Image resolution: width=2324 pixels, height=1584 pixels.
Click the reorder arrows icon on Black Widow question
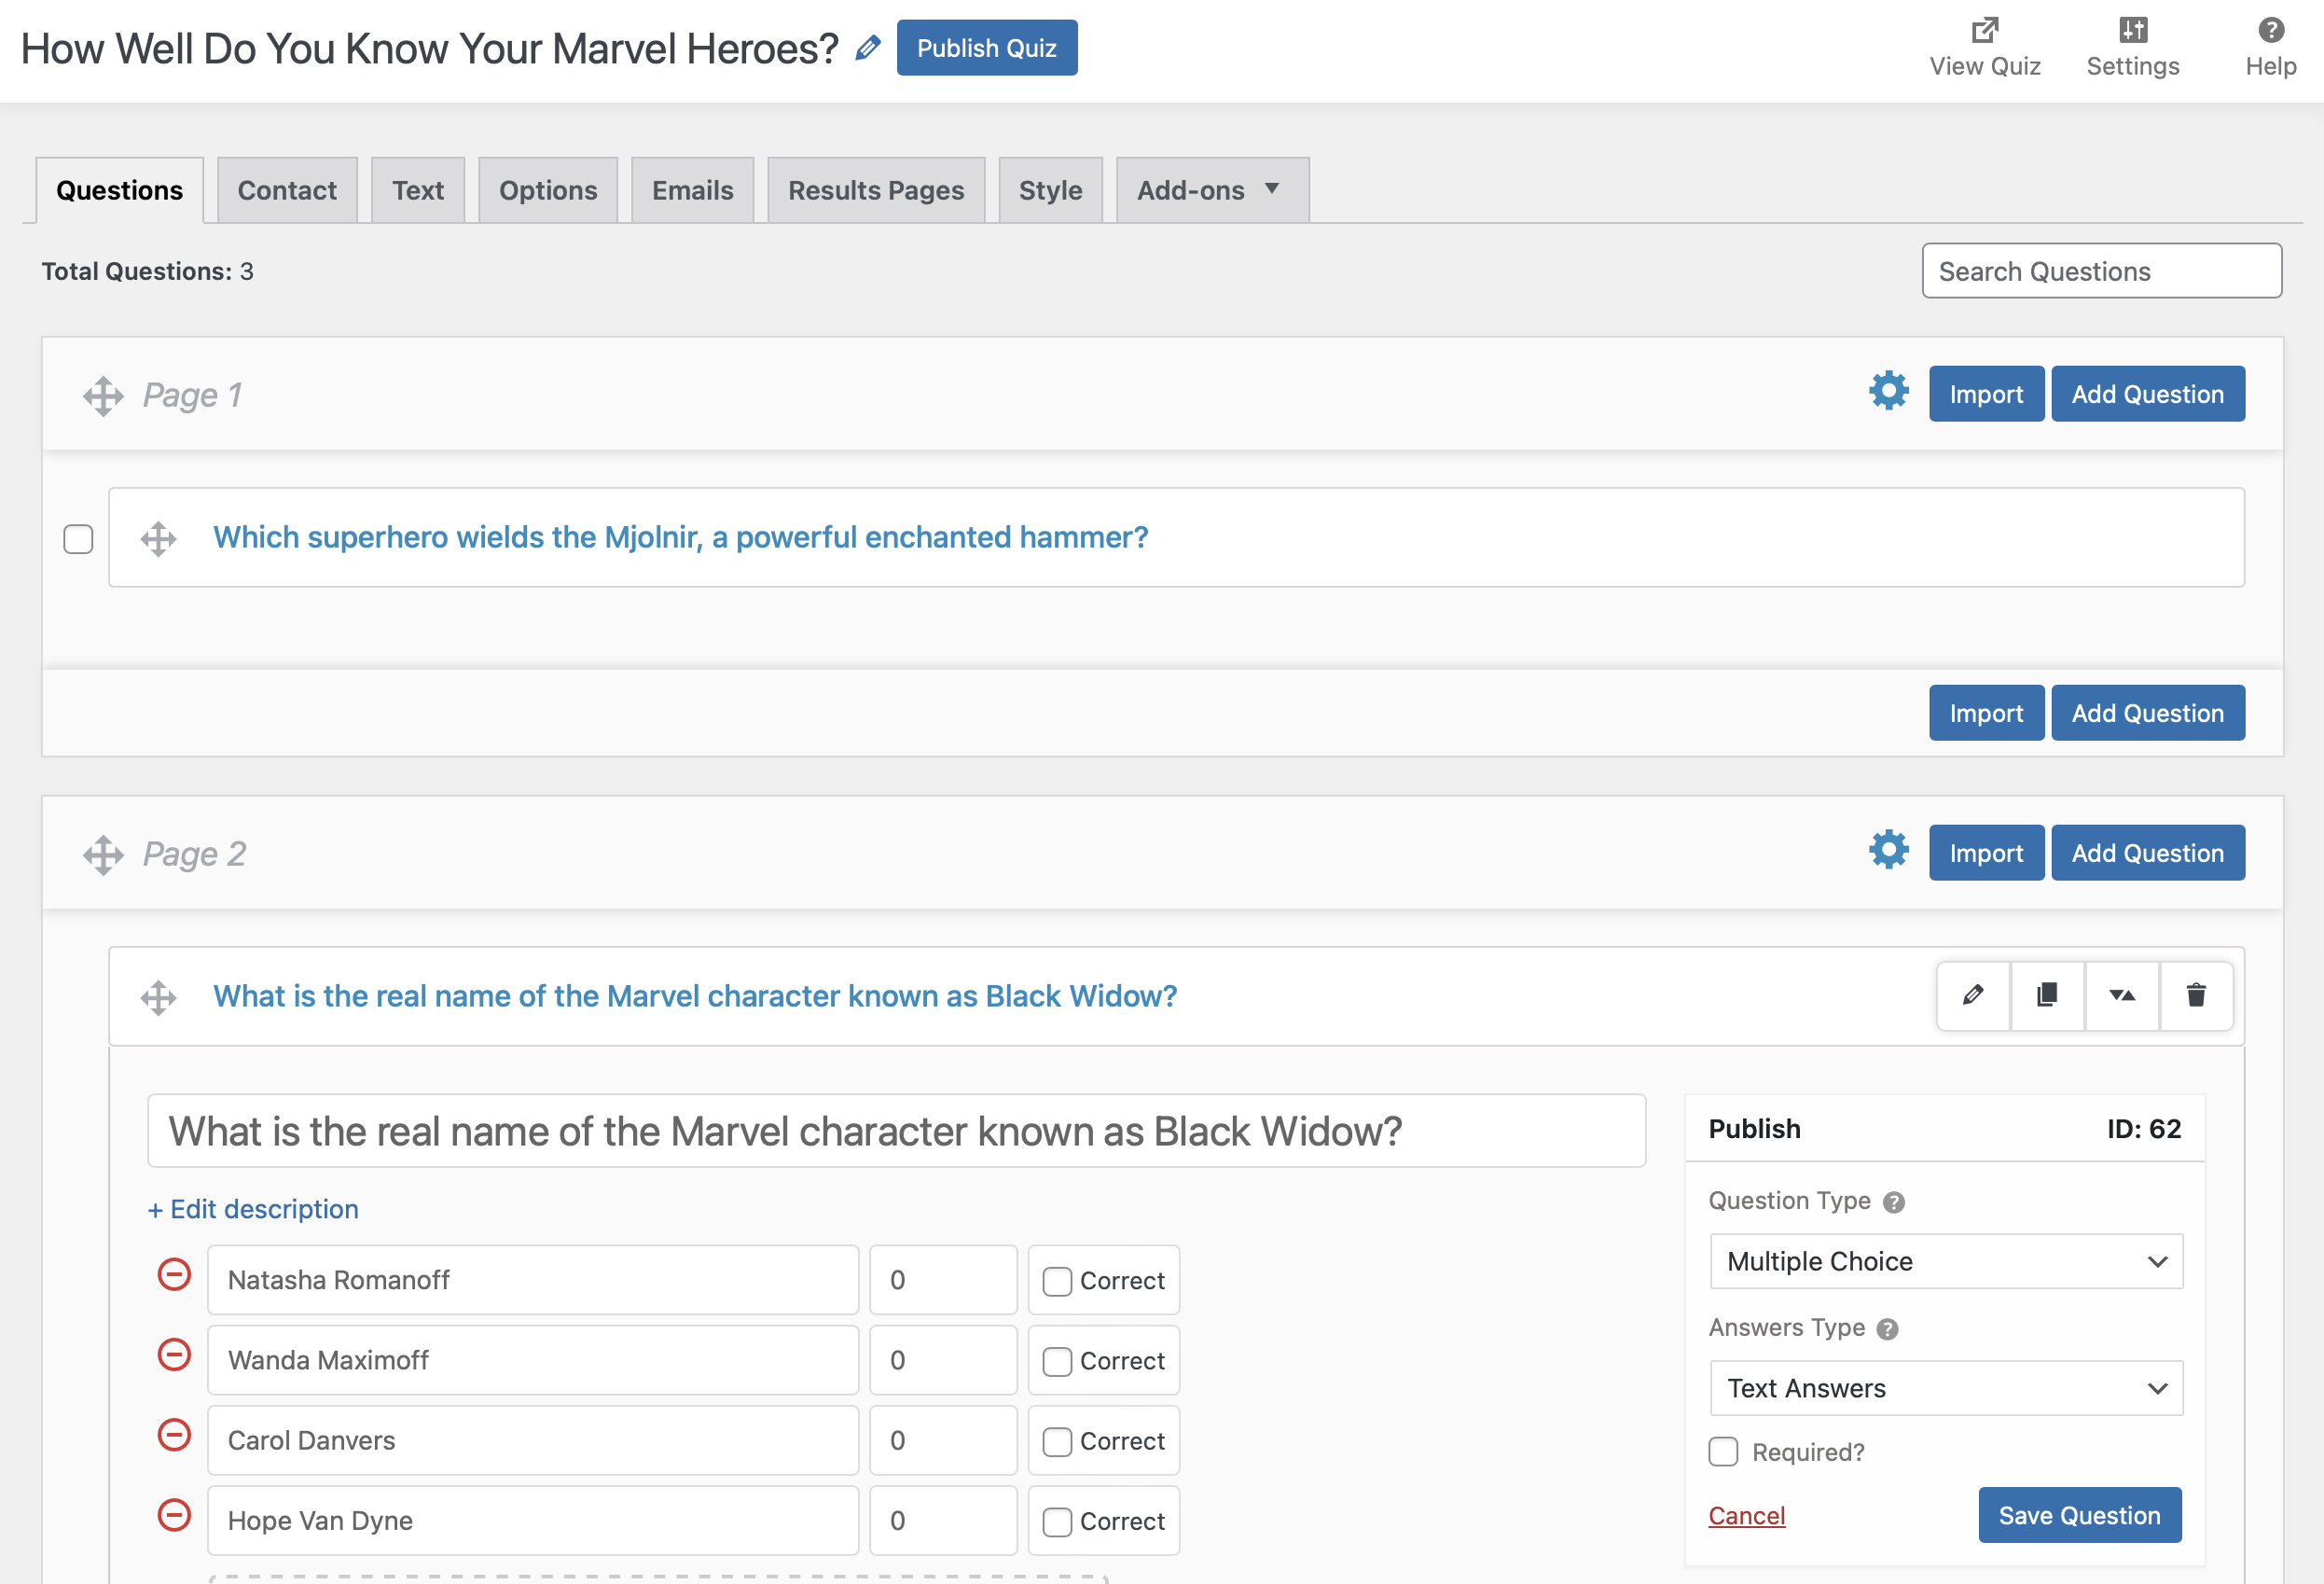click(2121, 994)
